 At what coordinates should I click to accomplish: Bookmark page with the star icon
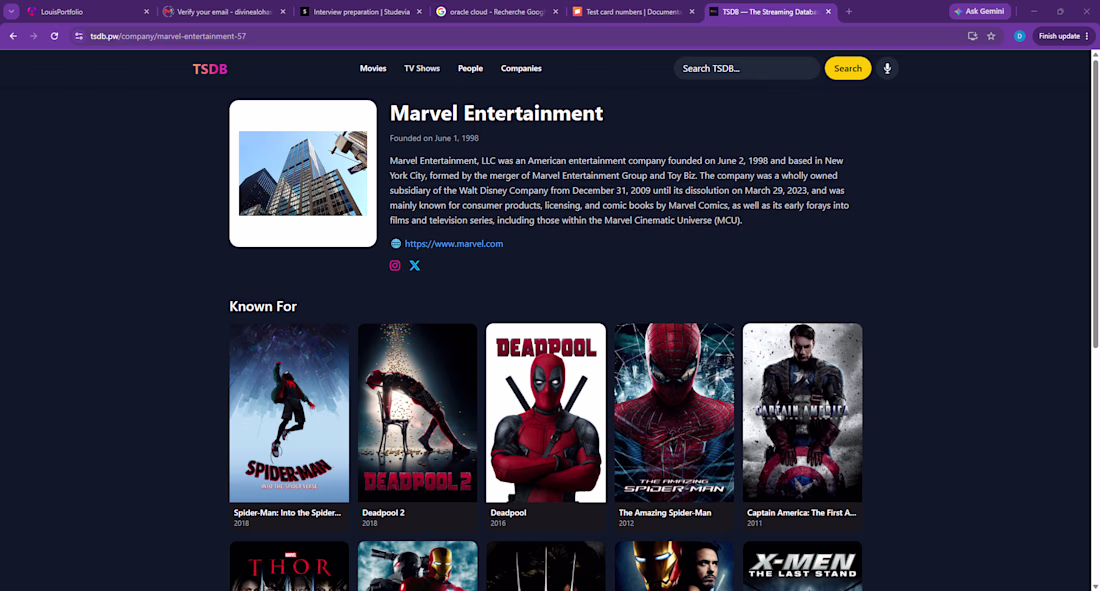(x=991, y=36)
